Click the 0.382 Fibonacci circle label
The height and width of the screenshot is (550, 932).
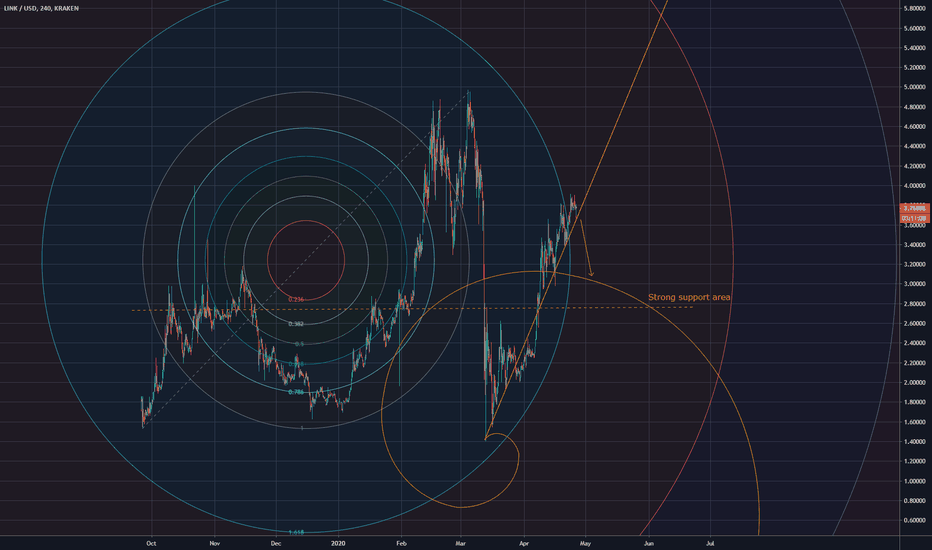click(x=296, y=324)
